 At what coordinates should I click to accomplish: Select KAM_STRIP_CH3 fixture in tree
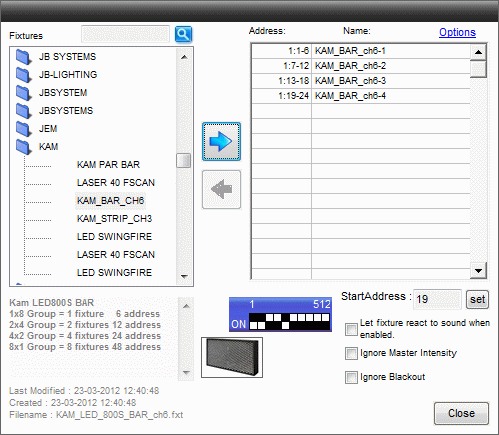coord(114,219)
